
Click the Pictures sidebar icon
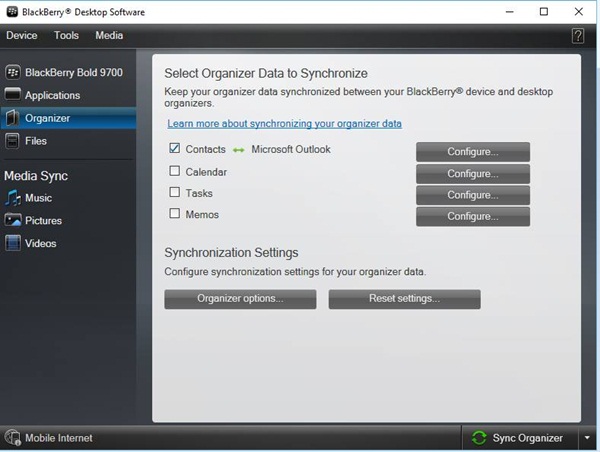pyautogui.click(x=13, y=220)
